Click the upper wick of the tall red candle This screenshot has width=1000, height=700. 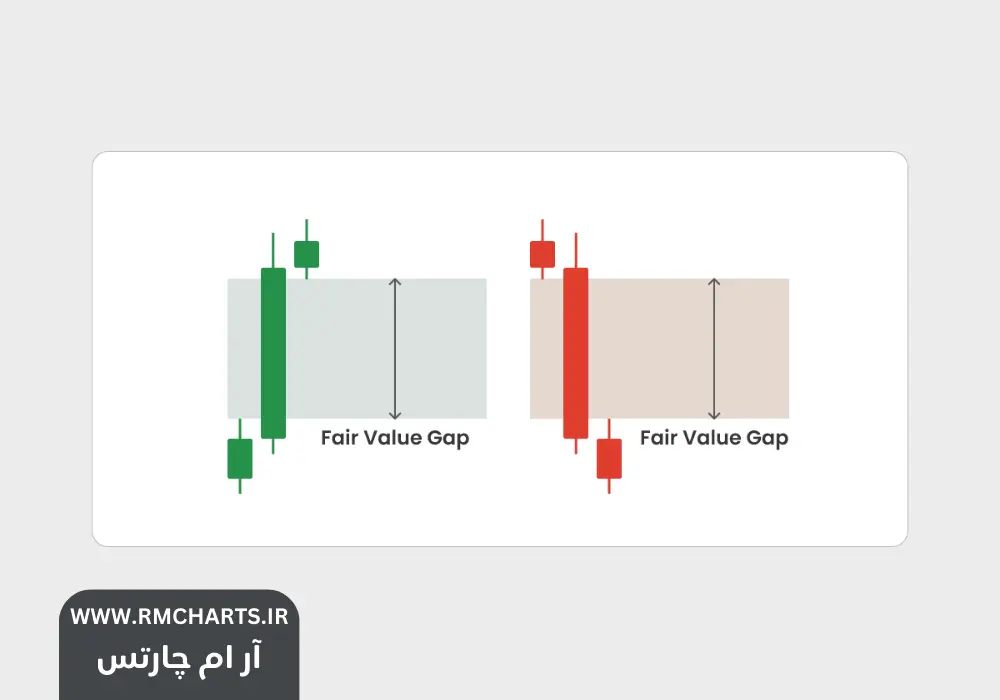pyautogui.click(x=575, y=250)
